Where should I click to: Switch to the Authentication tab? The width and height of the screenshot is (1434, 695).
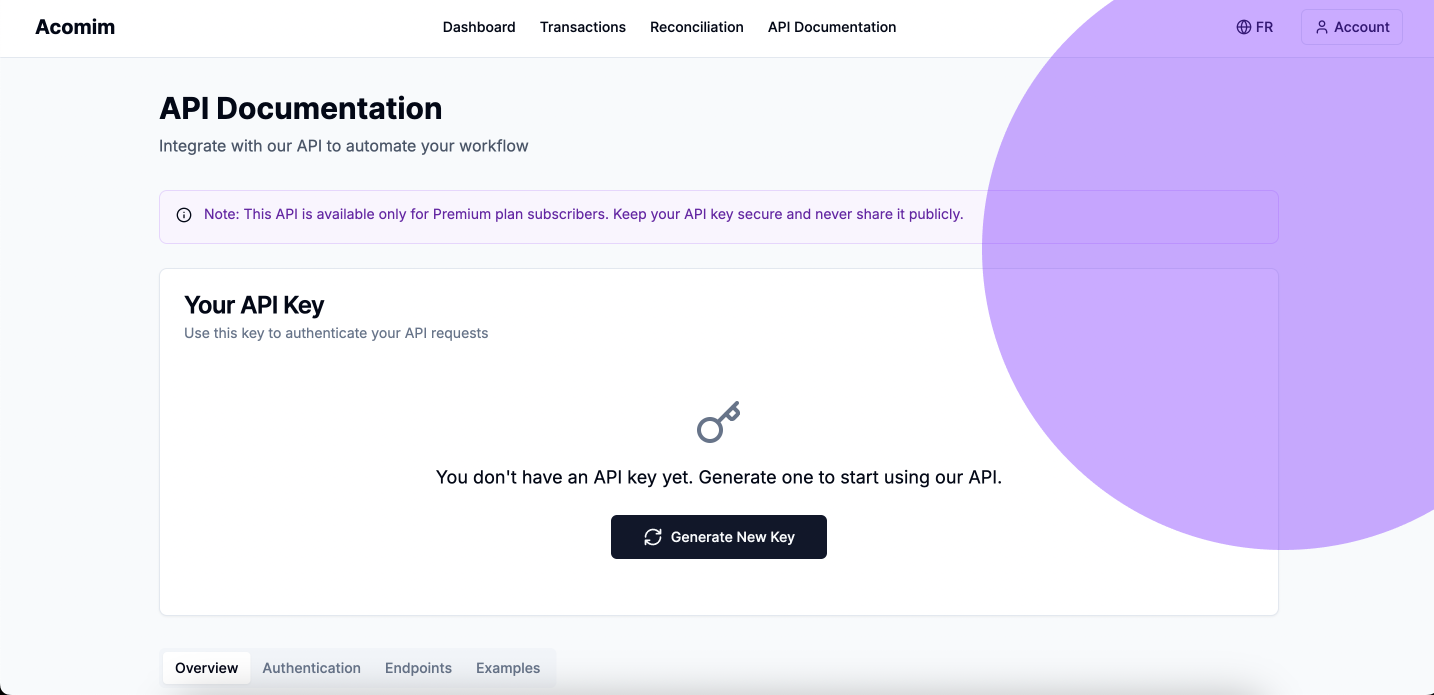(x=312, y=668)
